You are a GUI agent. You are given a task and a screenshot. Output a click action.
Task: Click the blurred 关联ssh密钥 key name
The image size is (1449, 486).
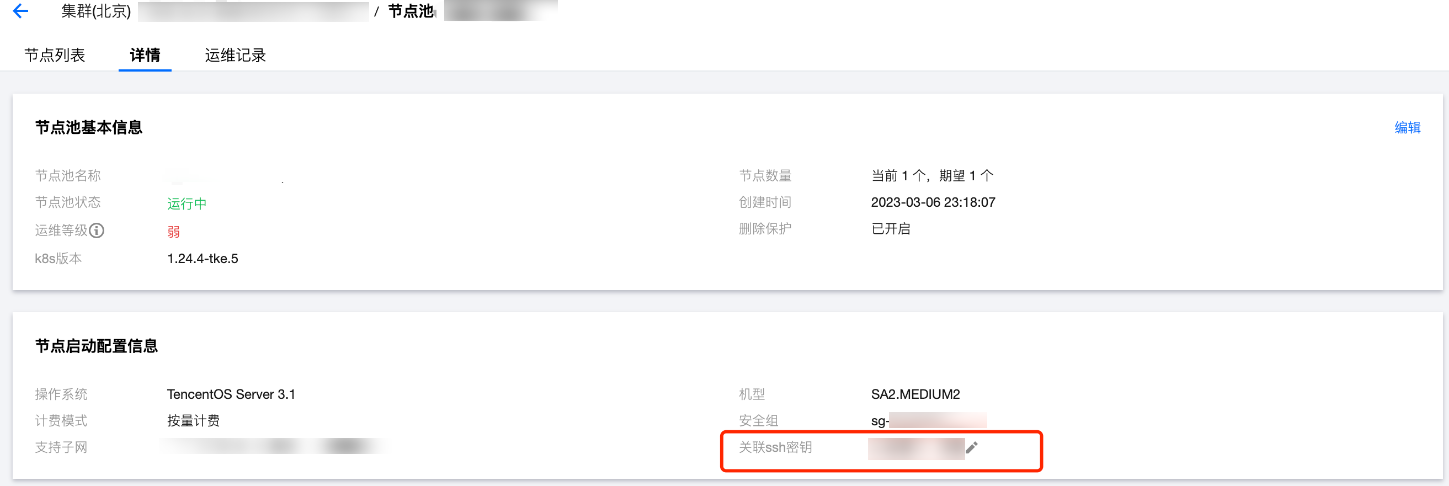[916, 448]
